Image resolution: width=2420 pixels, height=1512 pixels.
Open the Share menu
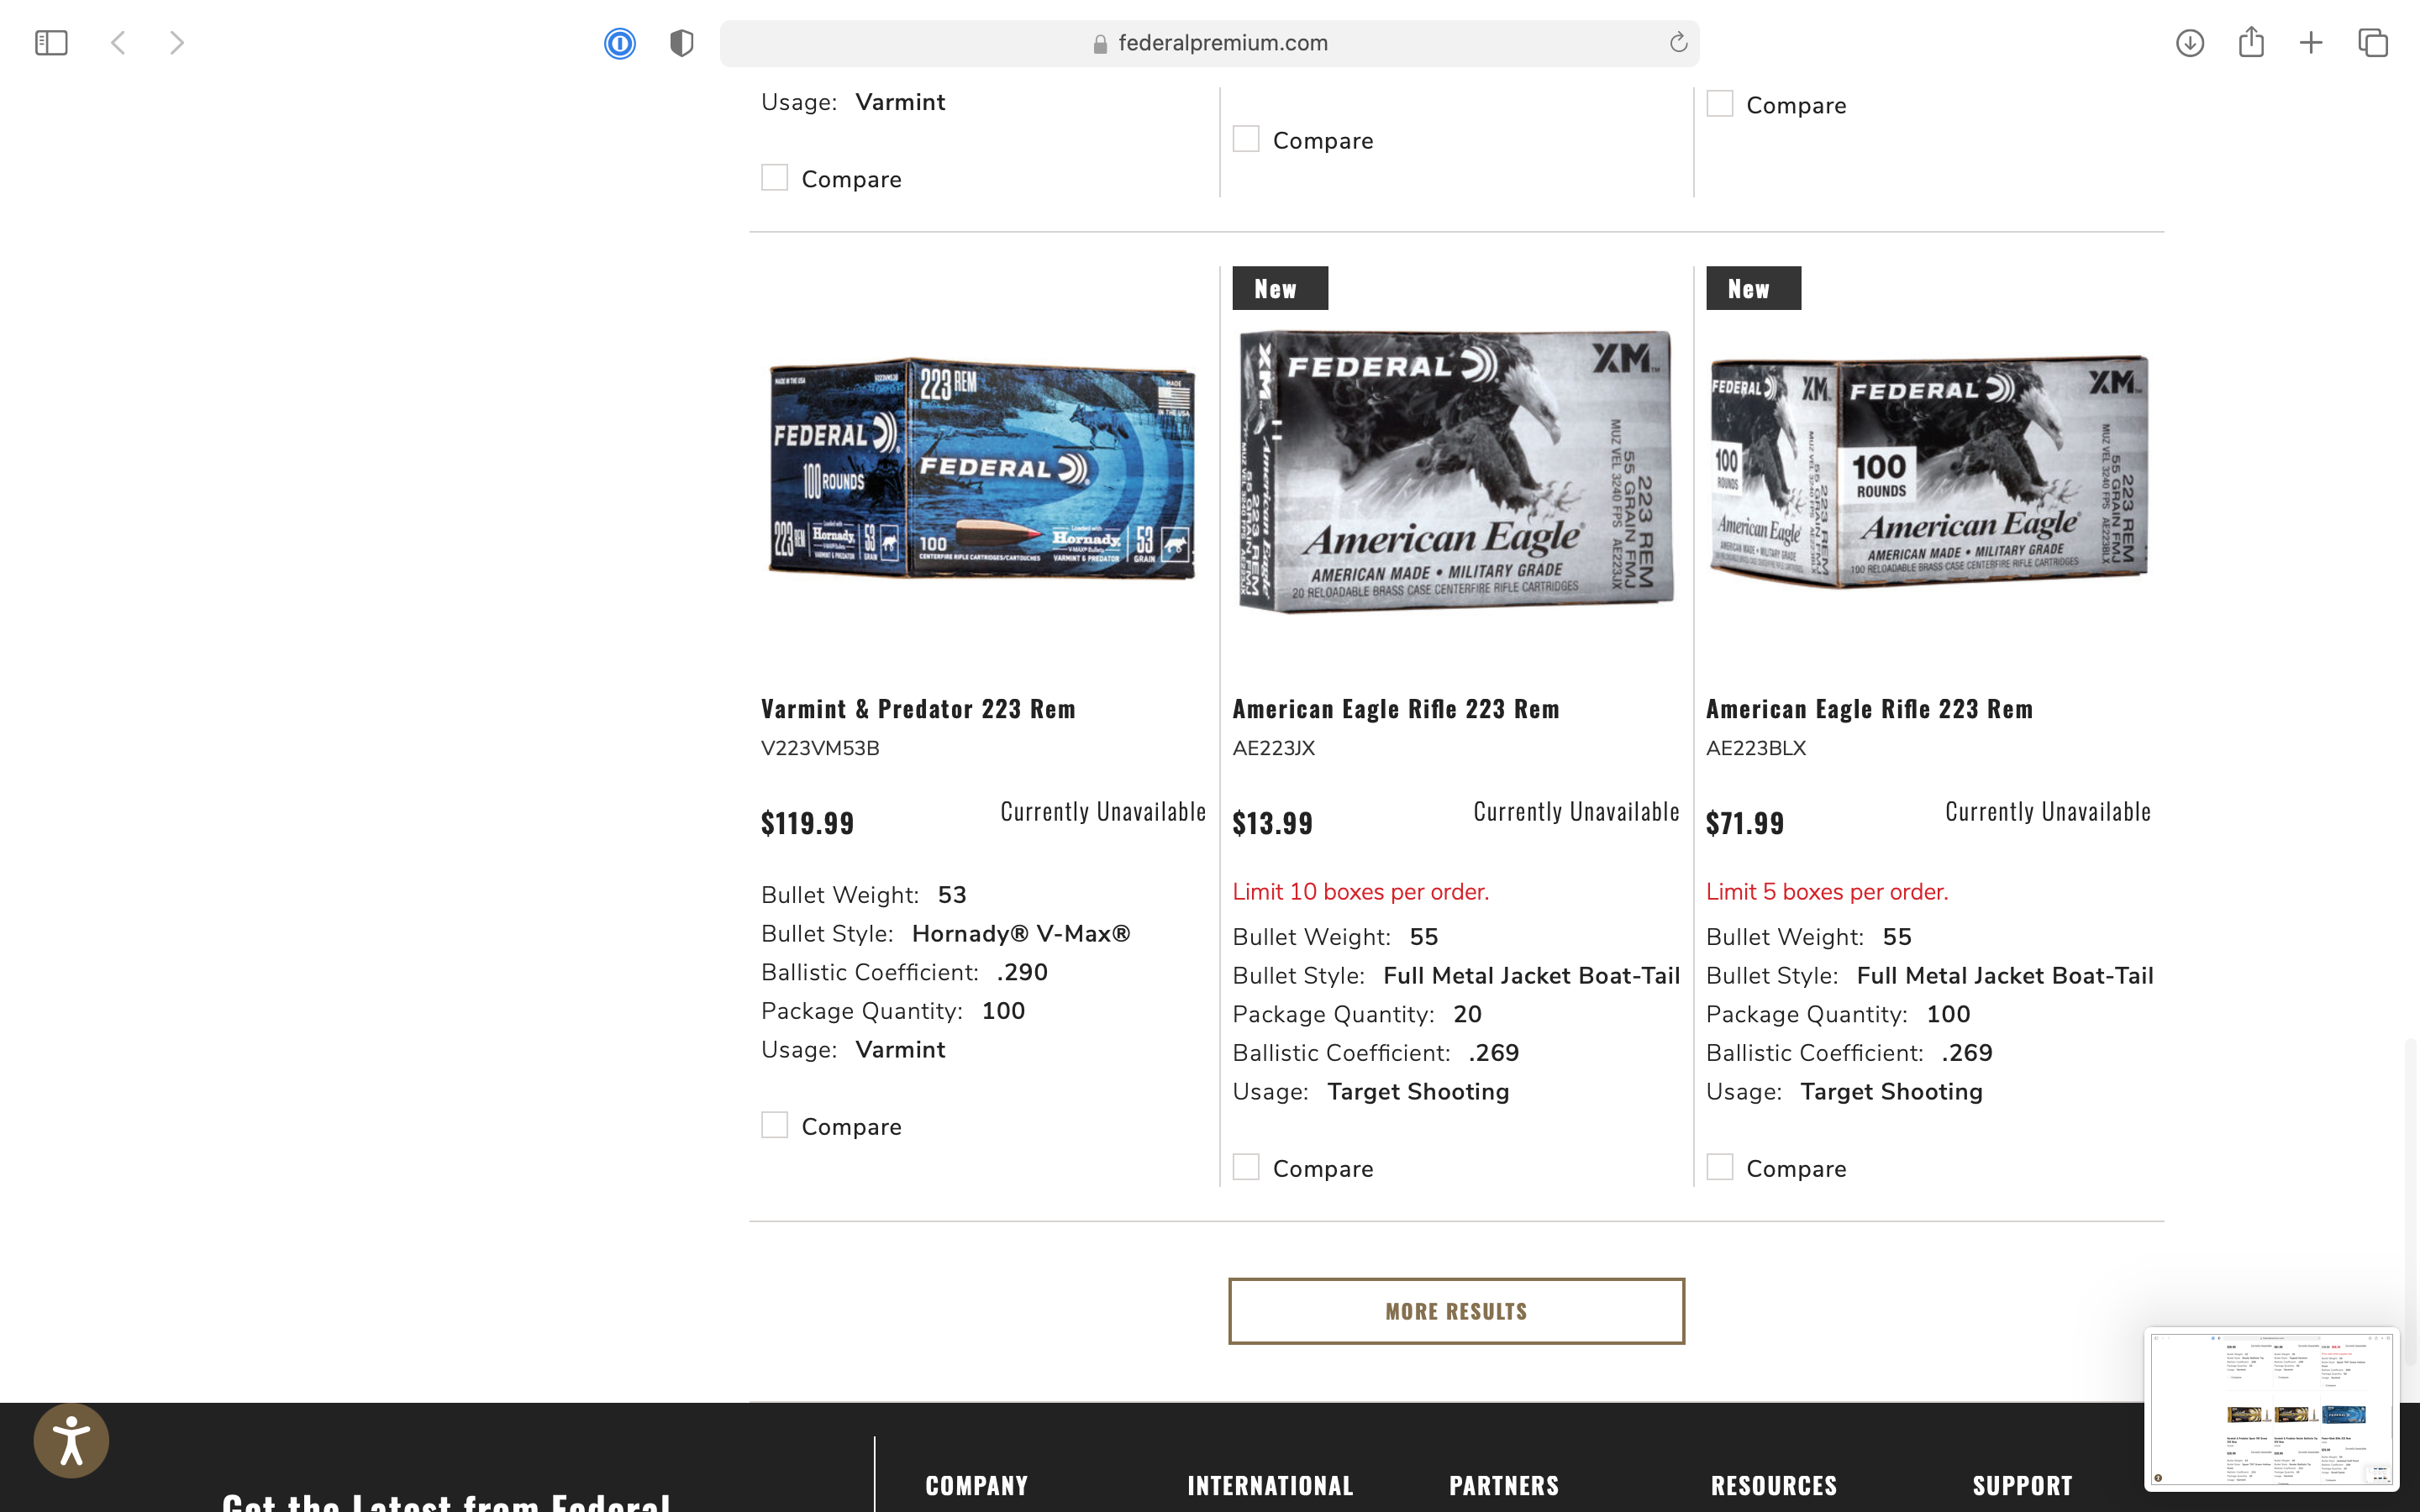coord(2251,42)
